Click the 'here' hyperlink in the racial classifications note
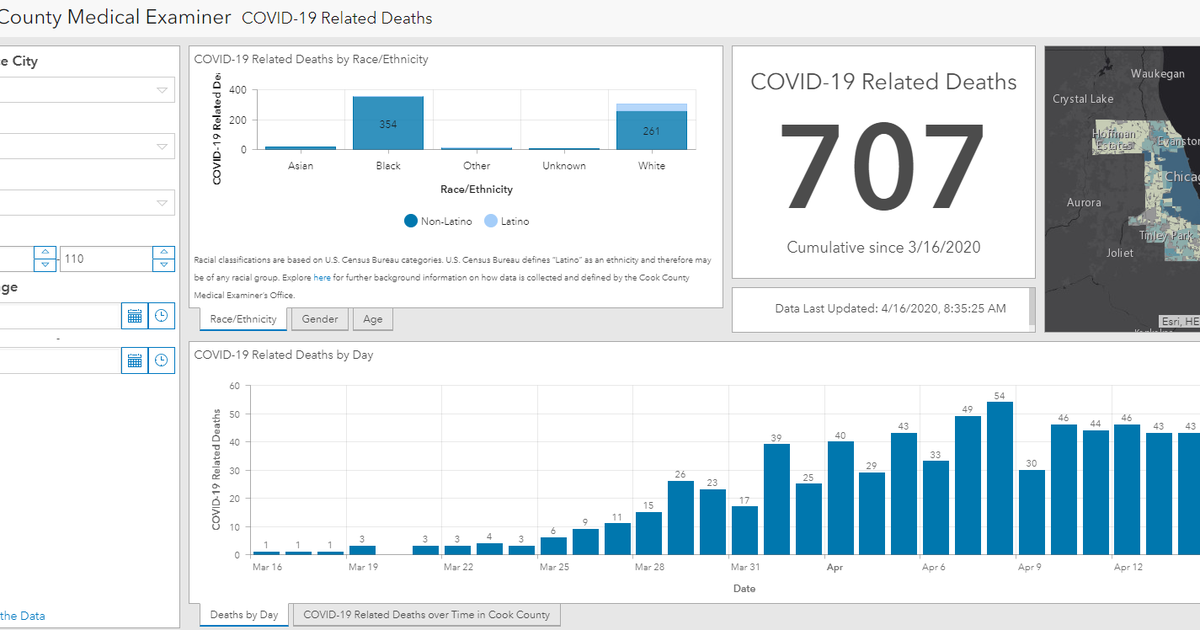 (x=320, y=277)
